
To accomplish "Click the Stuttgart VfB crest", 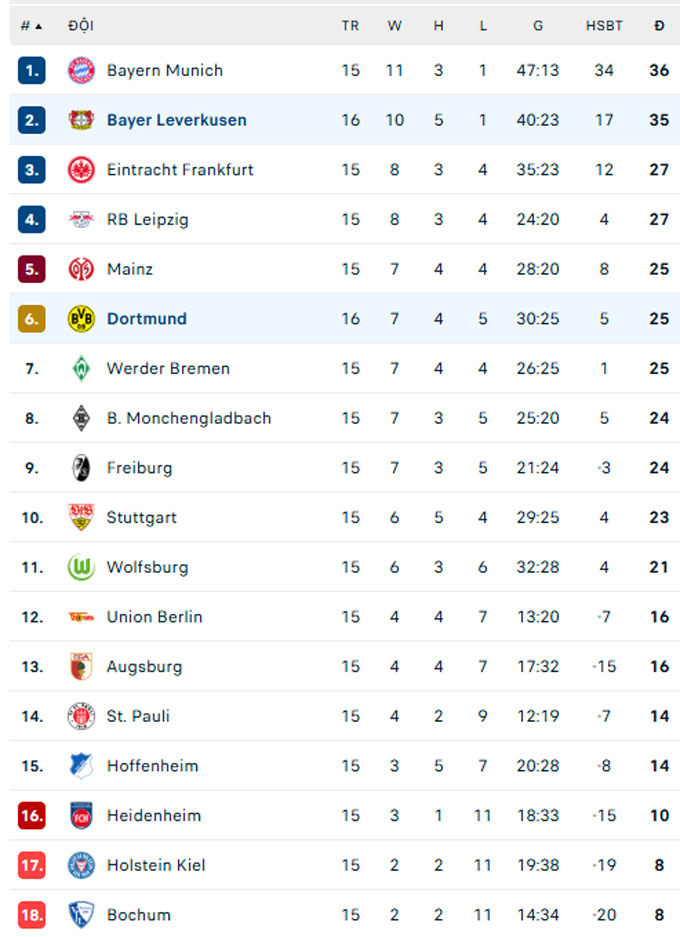I will tap(81, 518).
